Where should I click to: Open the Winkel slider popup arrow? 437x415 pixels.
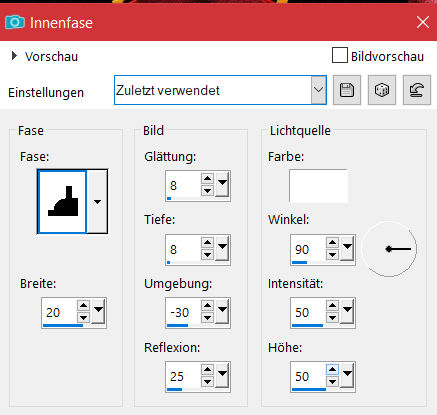coord(347,248)
